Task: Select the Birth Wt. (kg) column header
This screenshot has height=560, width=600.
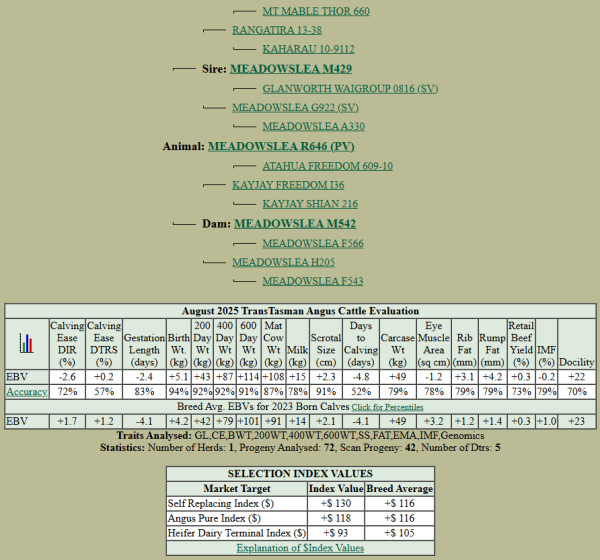Action: [179, 344]
